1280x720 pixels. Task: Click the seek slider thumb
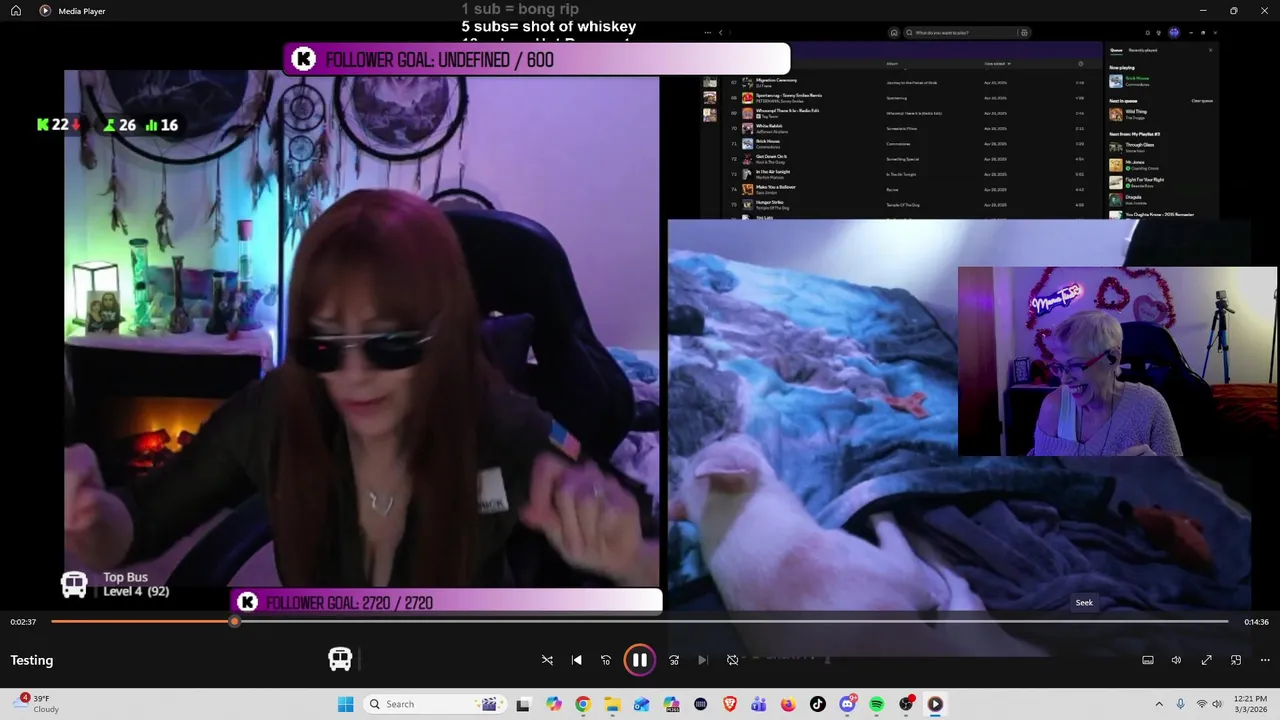tap(234, 621)
